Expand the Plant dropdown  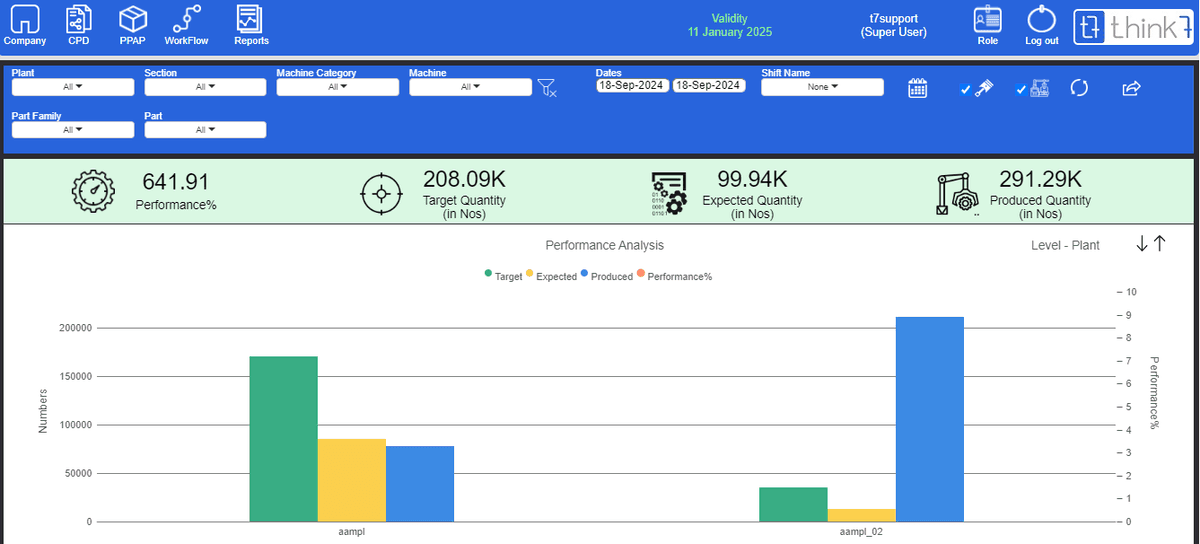[x=72, y=87]
